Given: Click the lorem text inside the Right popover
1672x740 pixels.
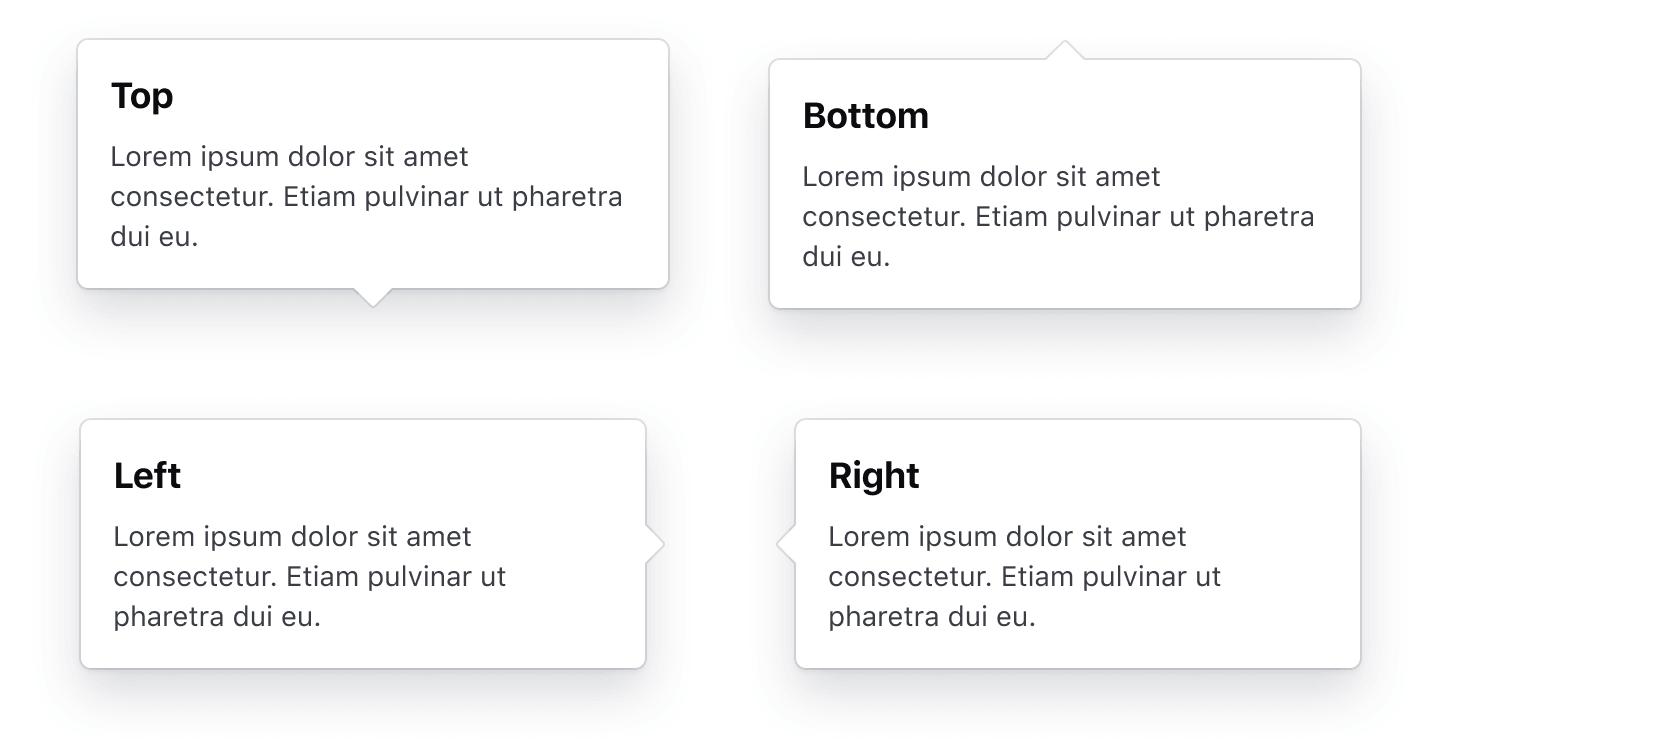Looking at the screenshot, I should click(x=1024, y=577).
